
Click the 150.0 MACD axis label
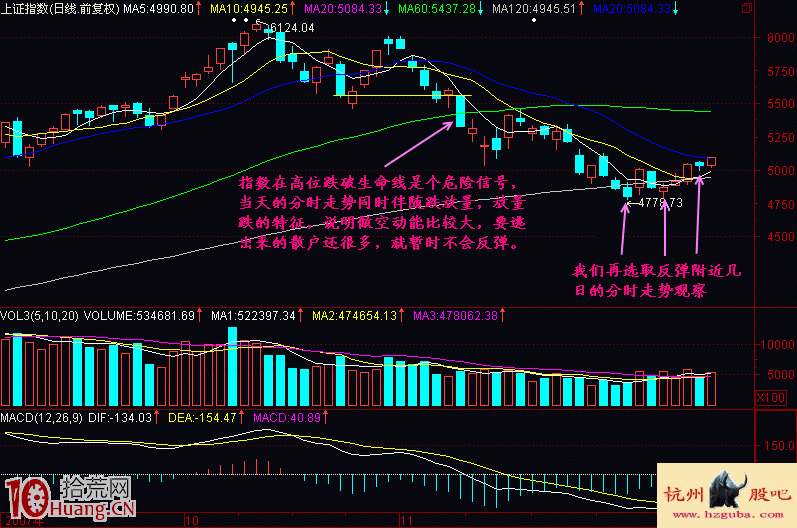(780, 446)
